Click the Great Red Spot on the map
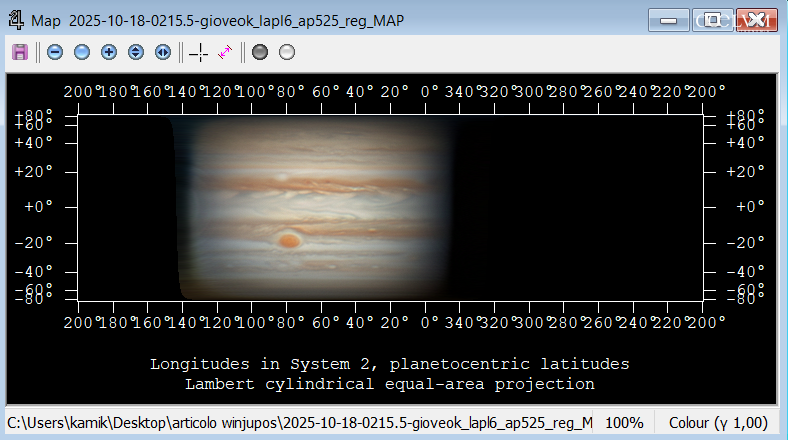This screenshot has height=440, width=788. point(289,240)
